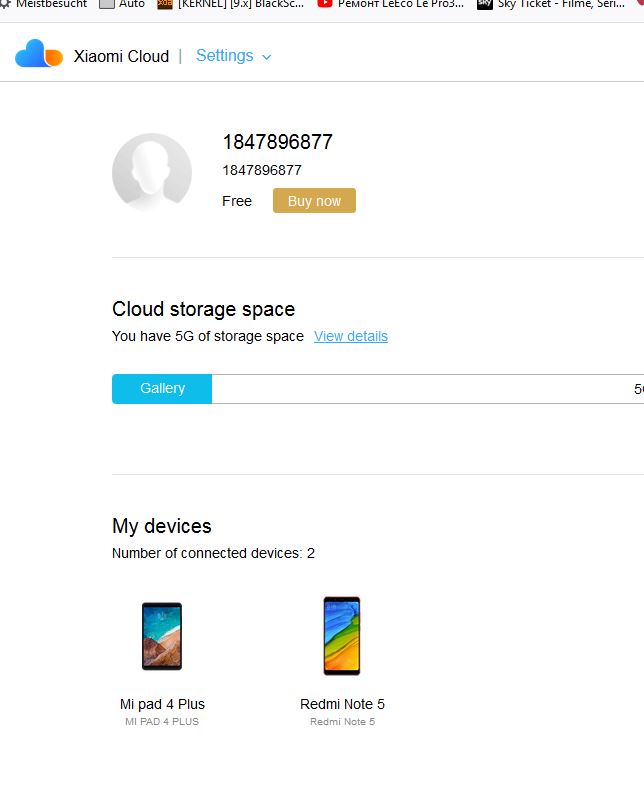This screenshot has width=644, height=792.
Task: Click the Xiaomi Cloud logo icon
Action: (x=39, y=54)
